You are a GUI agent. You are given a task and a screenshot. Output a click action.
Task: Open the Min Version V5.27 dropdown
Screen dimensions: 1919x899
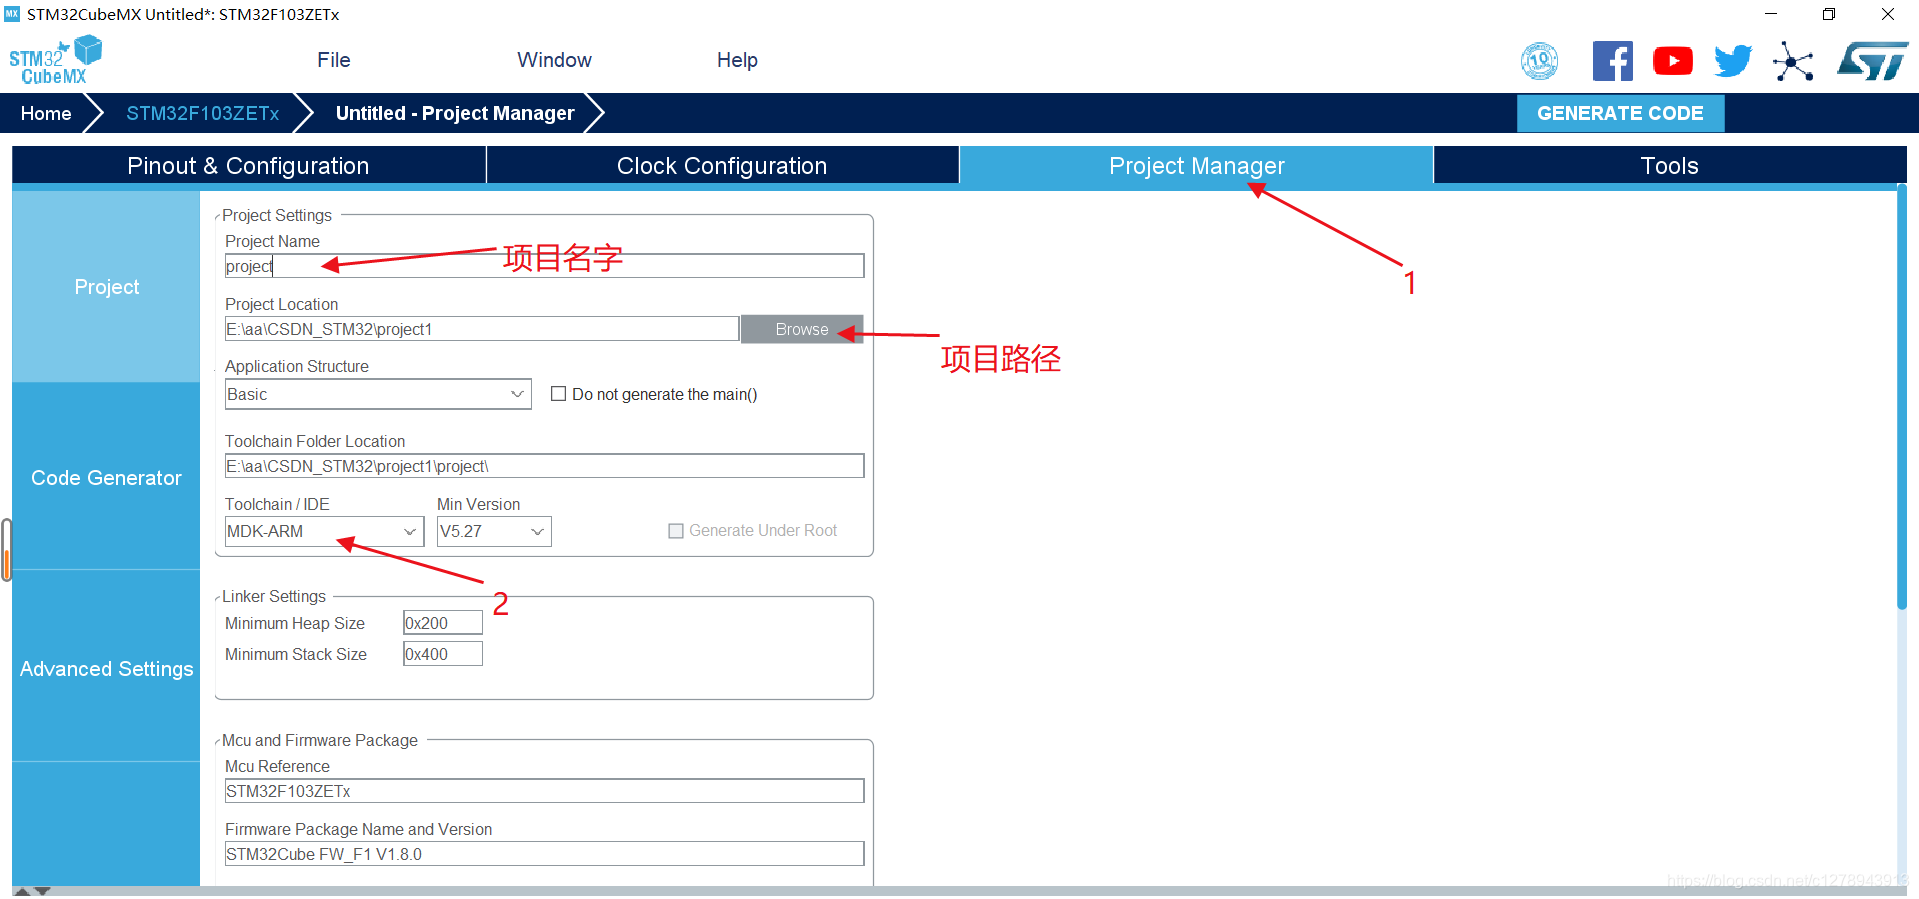pos(494,531)
